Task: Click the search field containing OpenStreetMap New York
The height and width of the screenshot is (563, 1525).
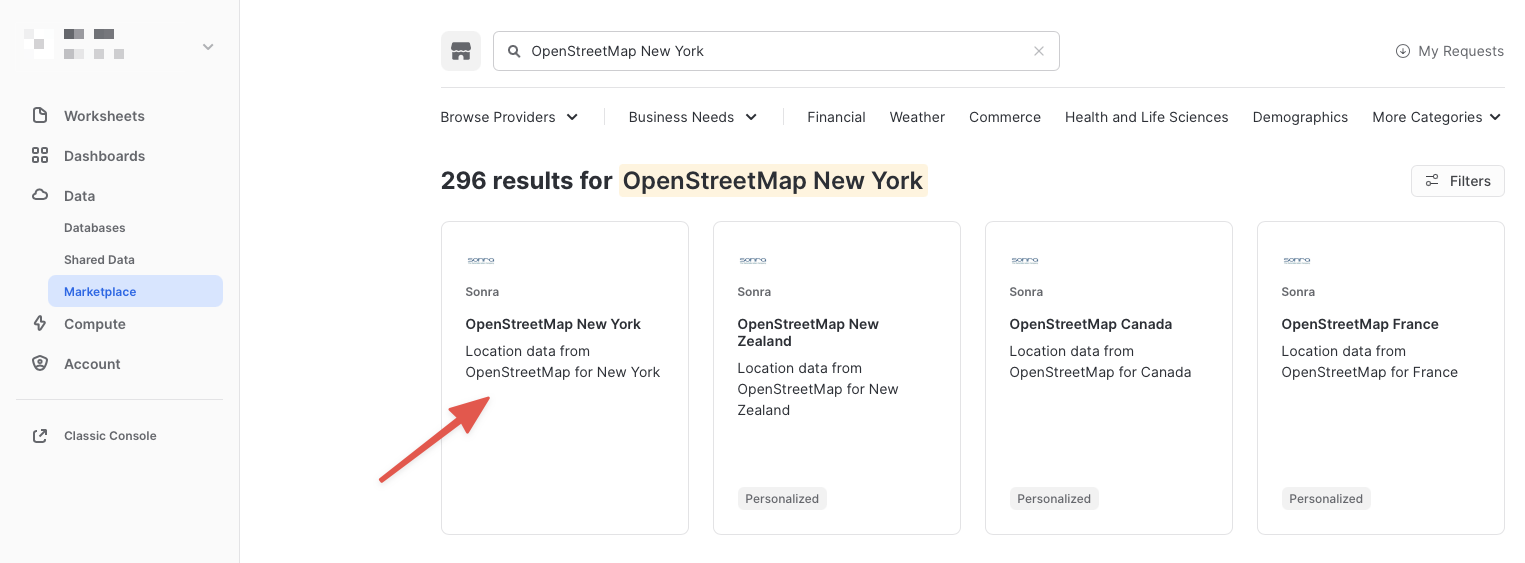Action: click(x=776, y=51)
